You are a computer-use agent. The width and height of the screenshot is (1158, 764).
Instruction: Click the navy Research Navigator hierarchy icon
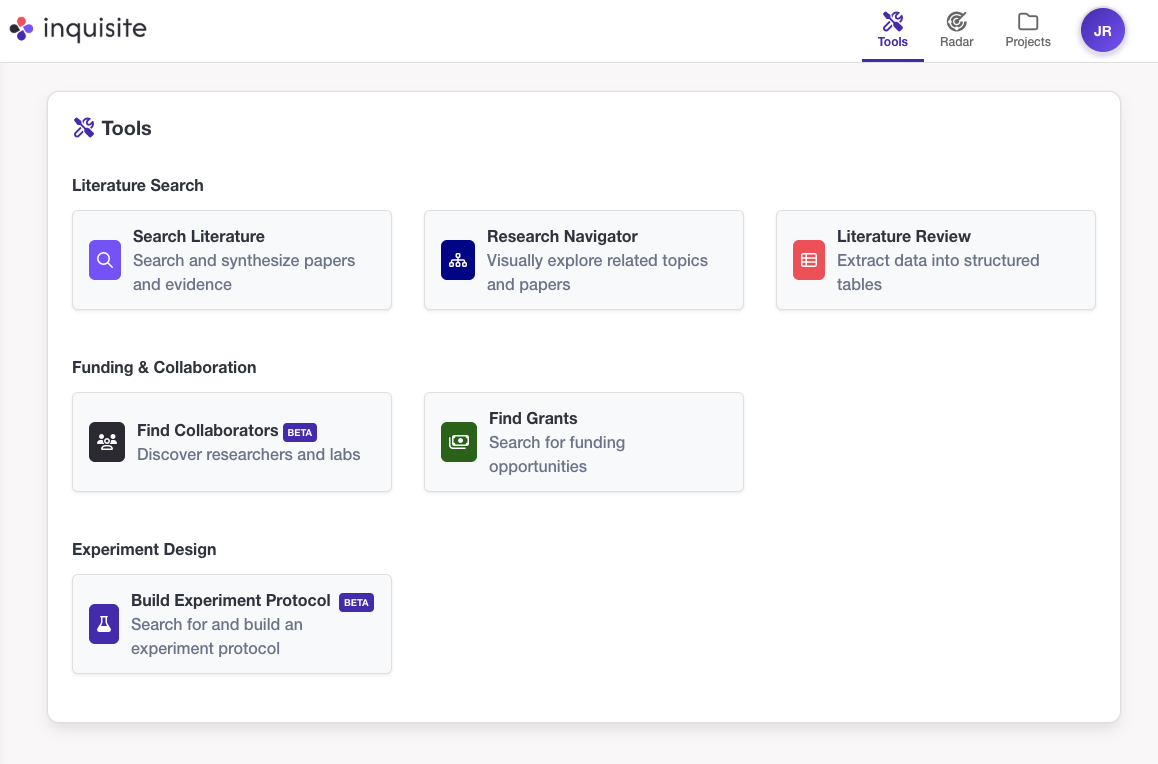[458, 260]
